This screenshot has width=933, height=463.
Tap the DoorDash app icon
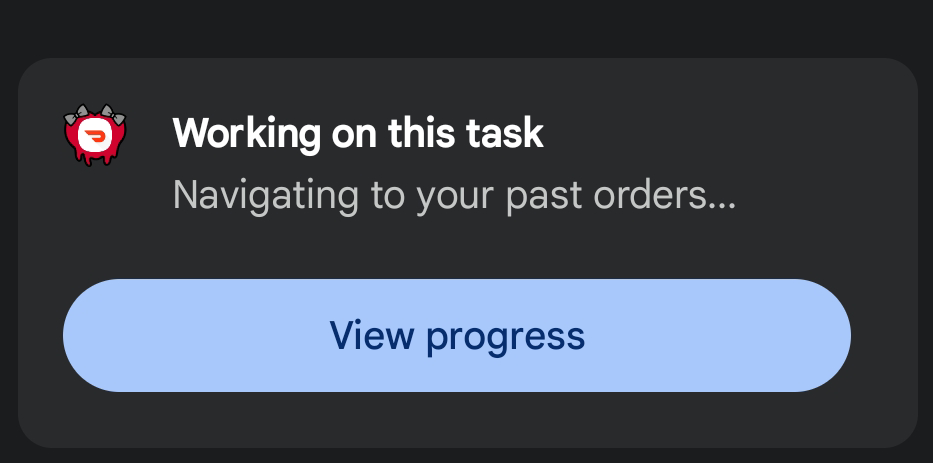[x=96, y=136]
